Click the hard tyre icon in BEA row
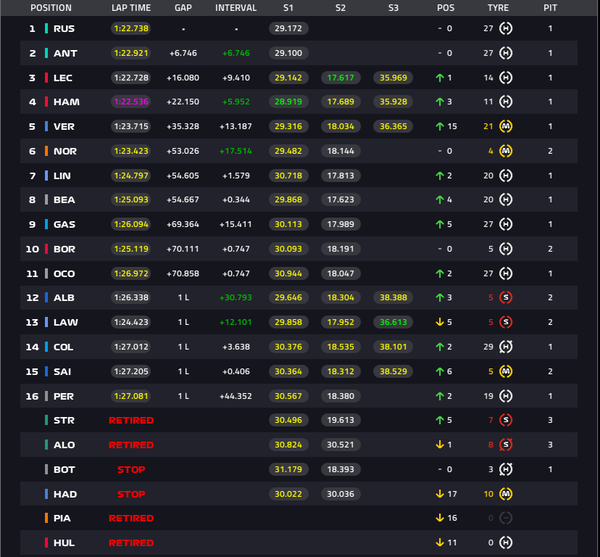The height and width of the screenshot is (557, 600). tap(505, 200)
